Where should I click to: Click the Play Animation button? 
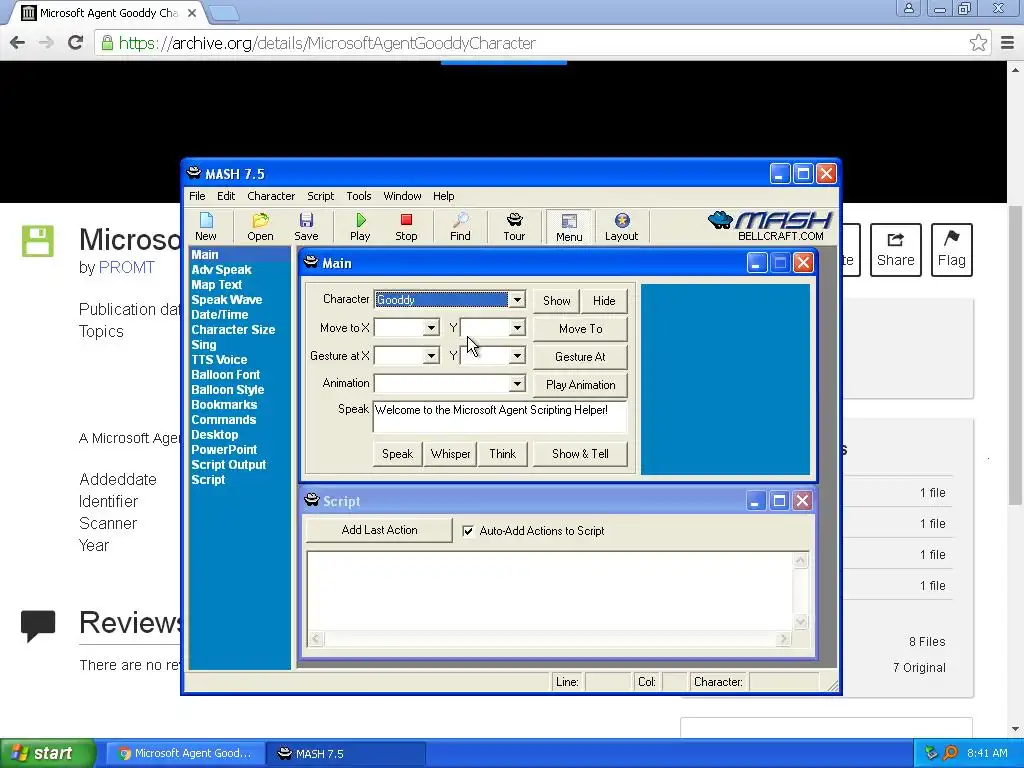[581, 385]
